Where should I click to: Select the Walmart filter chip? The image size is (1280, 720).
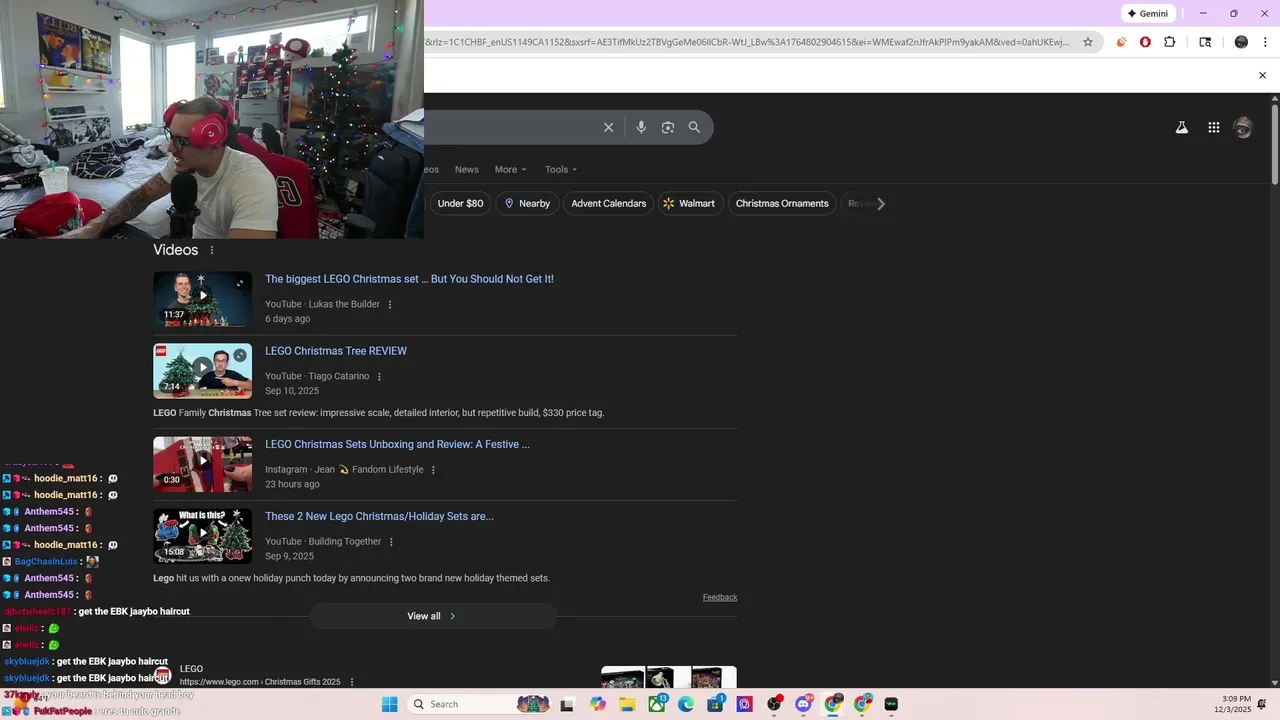pyautogui.click(x=689, y=203)
